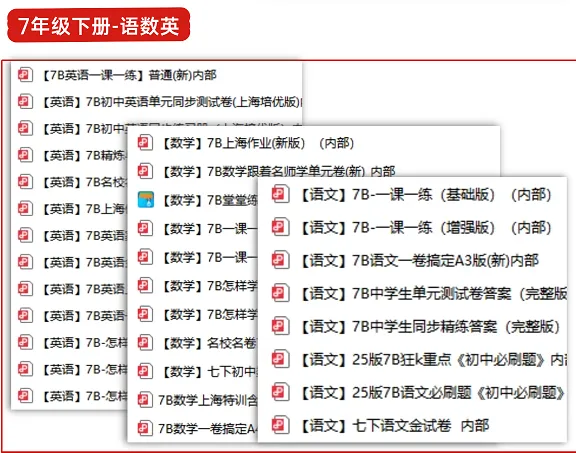Click the red 7年级下册-语数英 header badge

98,25
